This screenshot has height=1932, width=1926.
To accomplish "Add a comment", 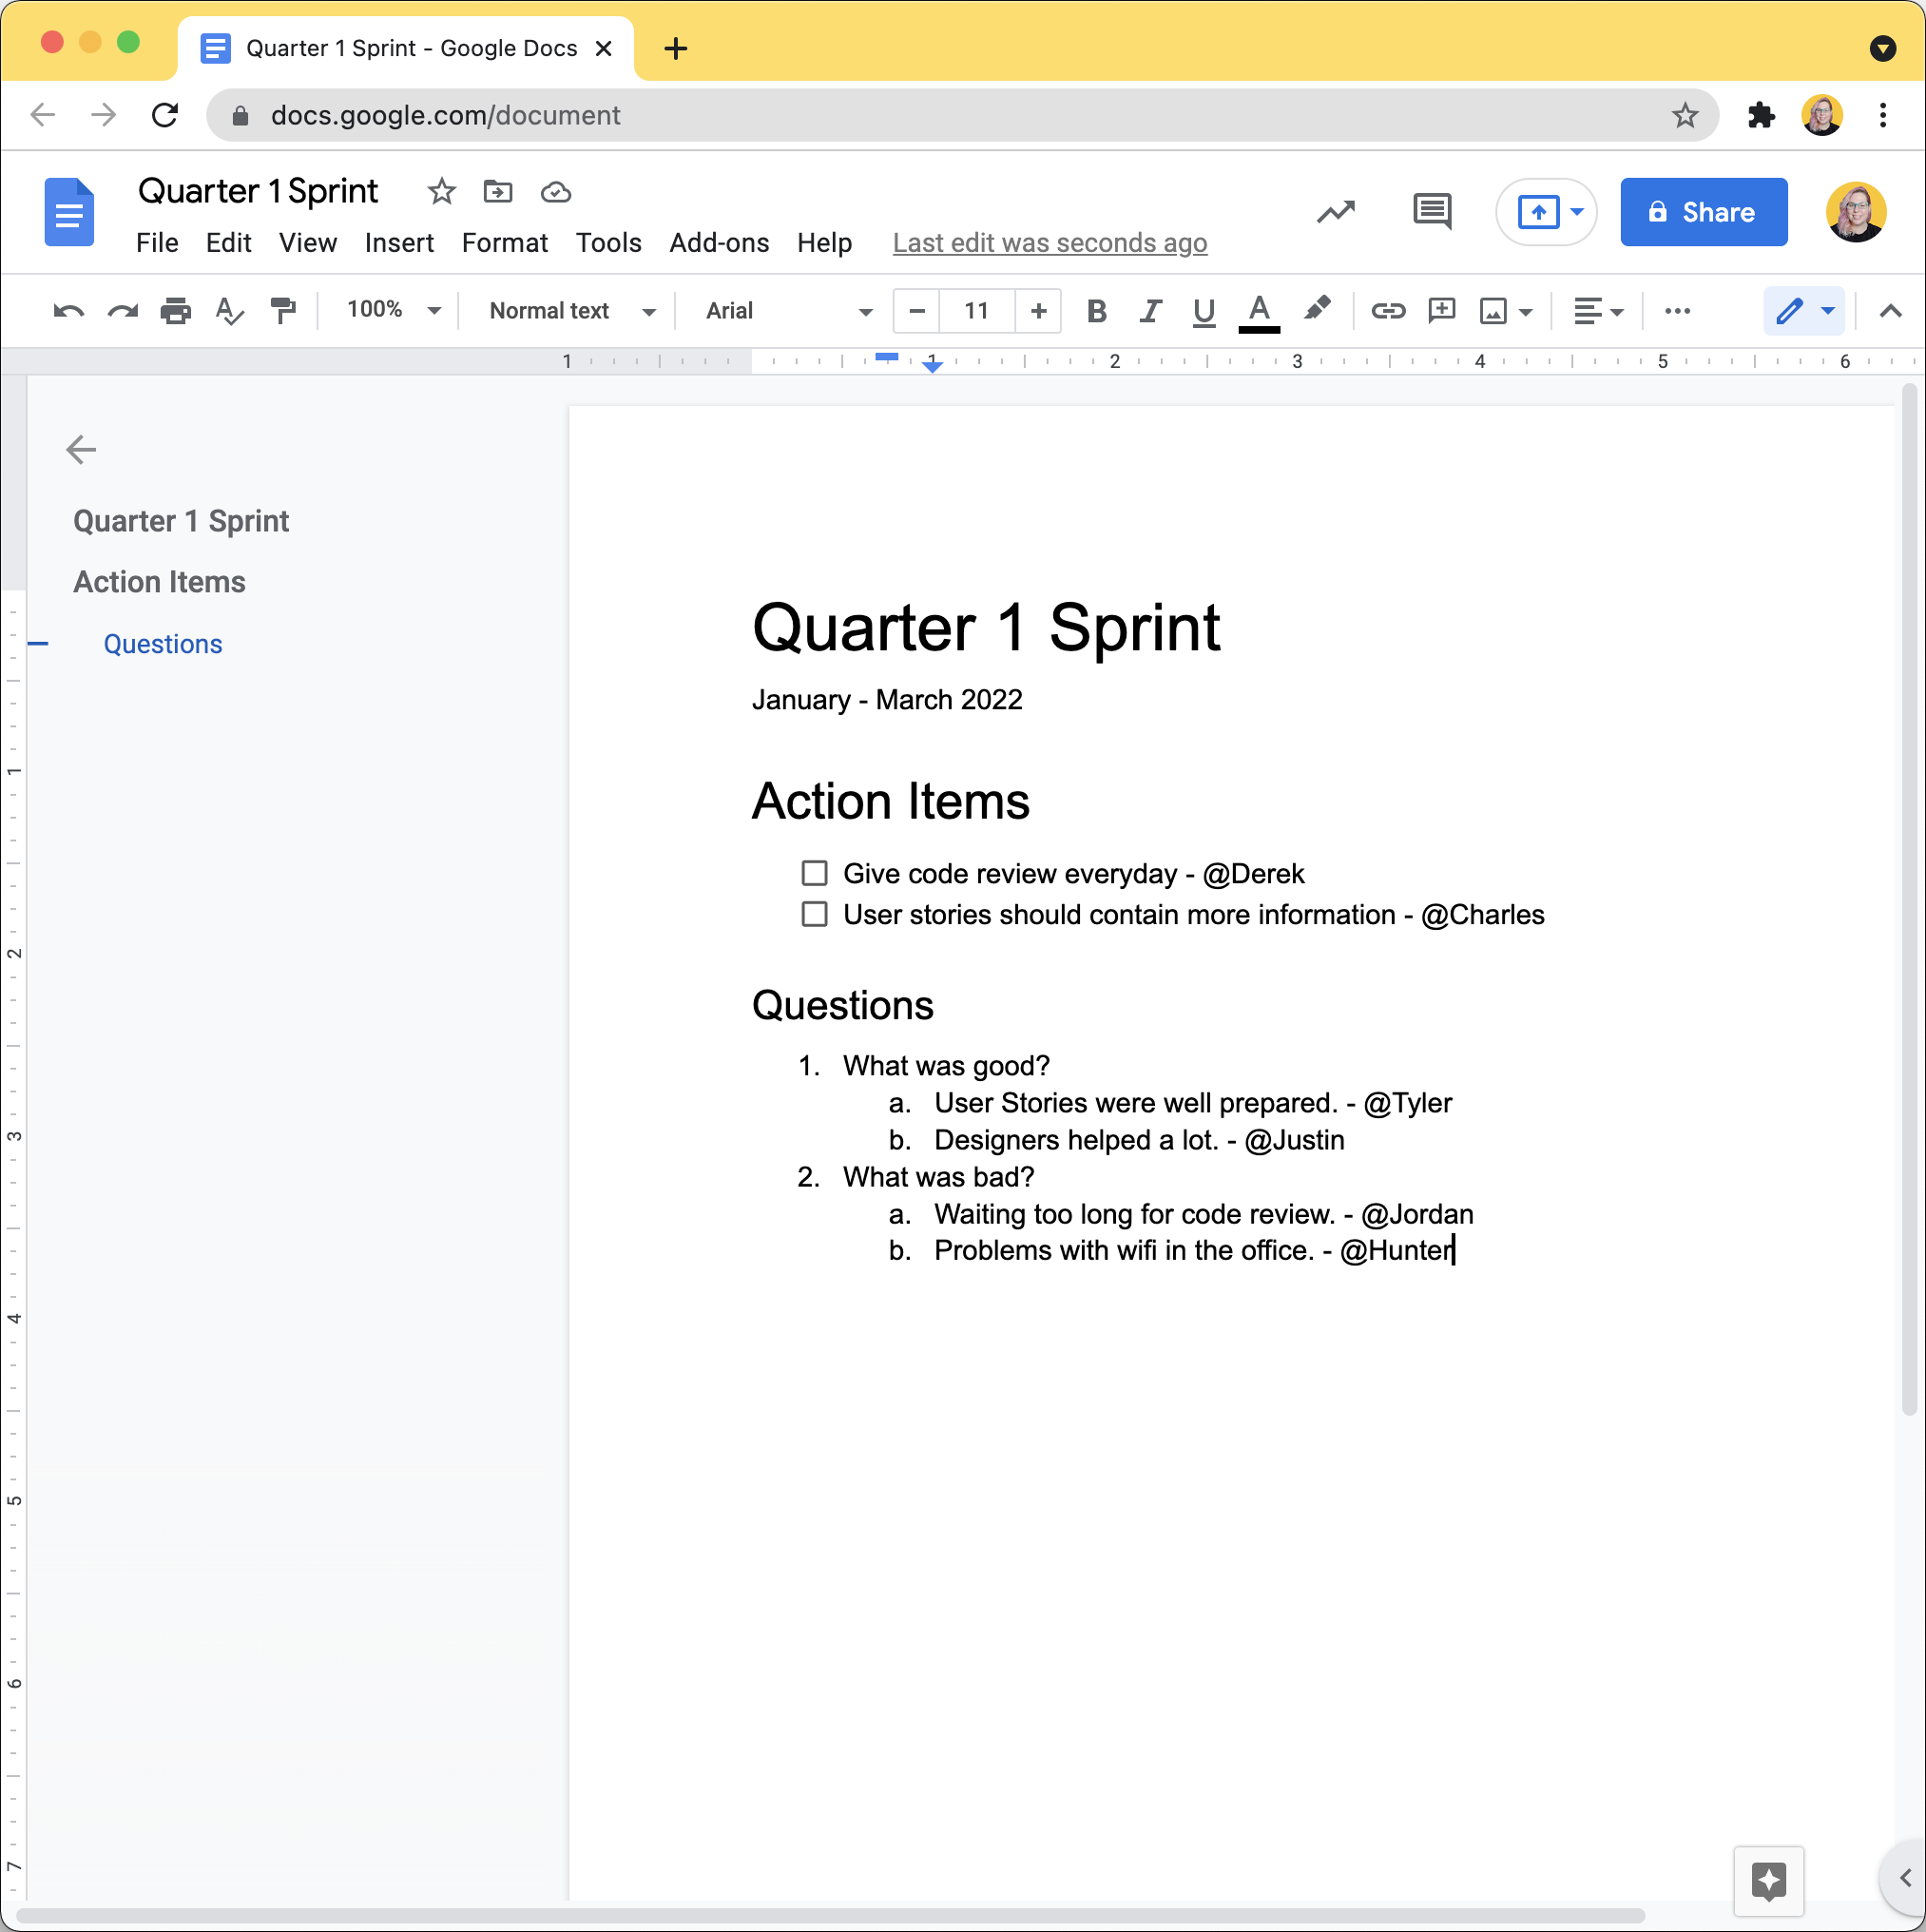I will [1441, 311].
